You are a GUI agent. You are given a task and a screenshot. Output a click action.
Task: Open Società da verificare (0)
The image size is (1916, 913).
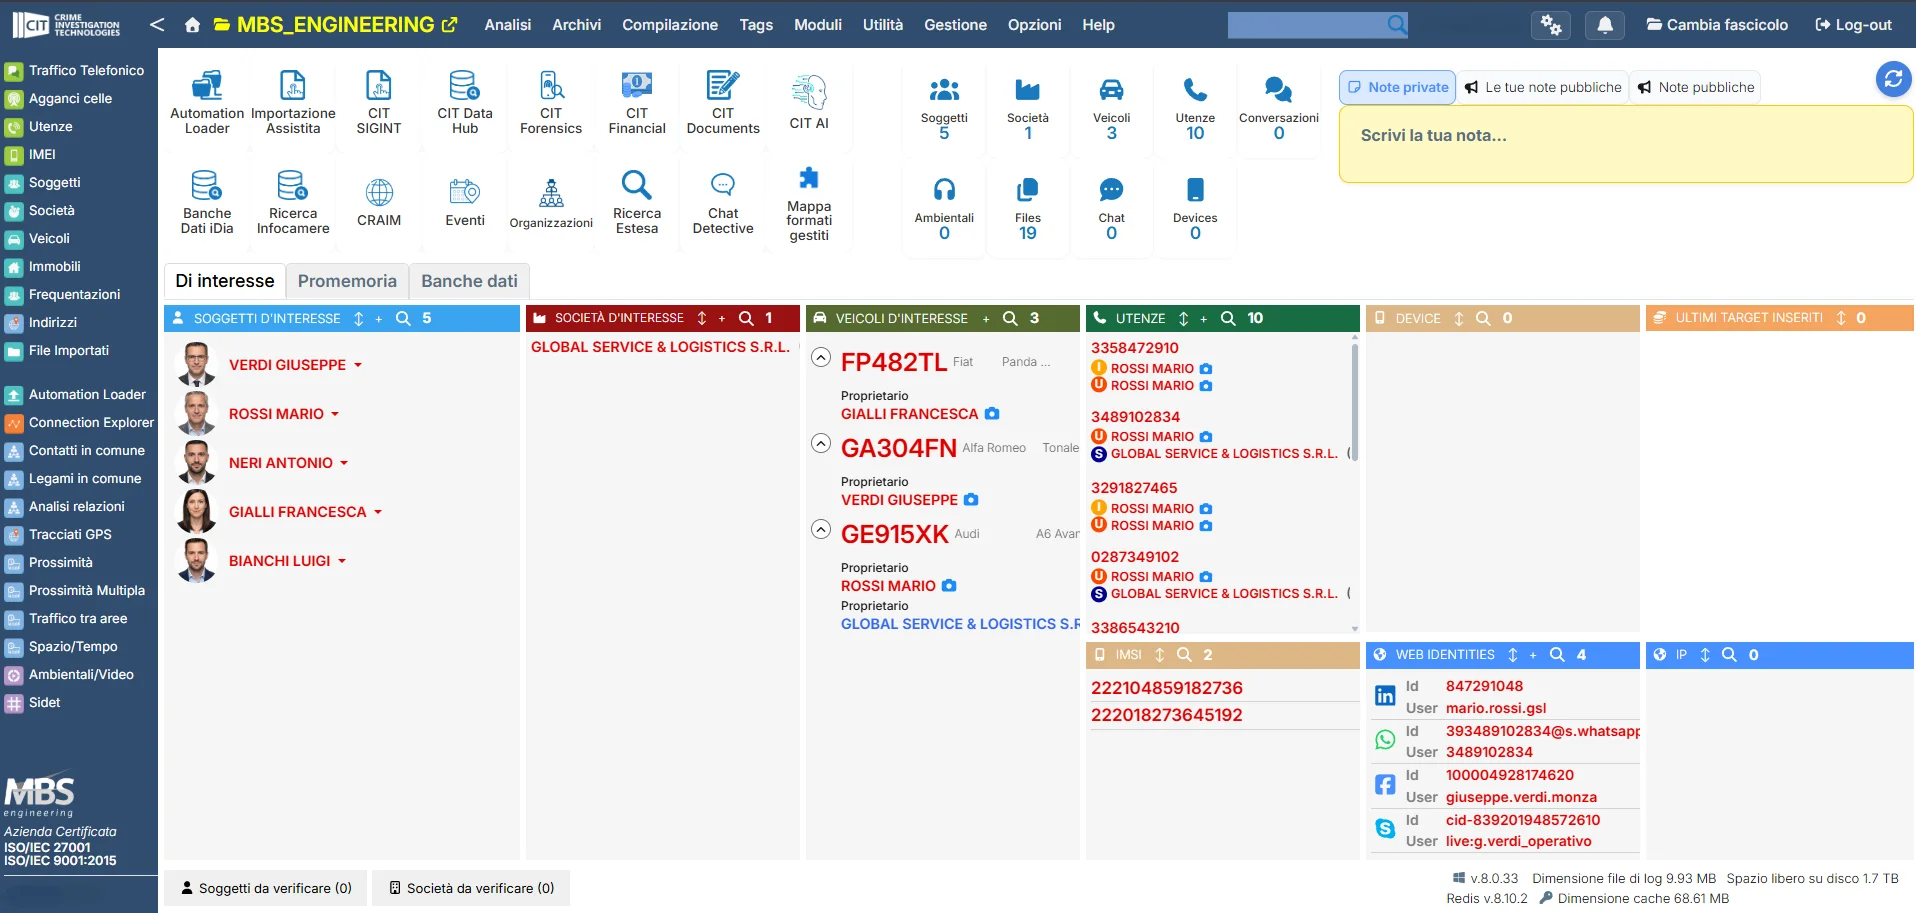471,888
